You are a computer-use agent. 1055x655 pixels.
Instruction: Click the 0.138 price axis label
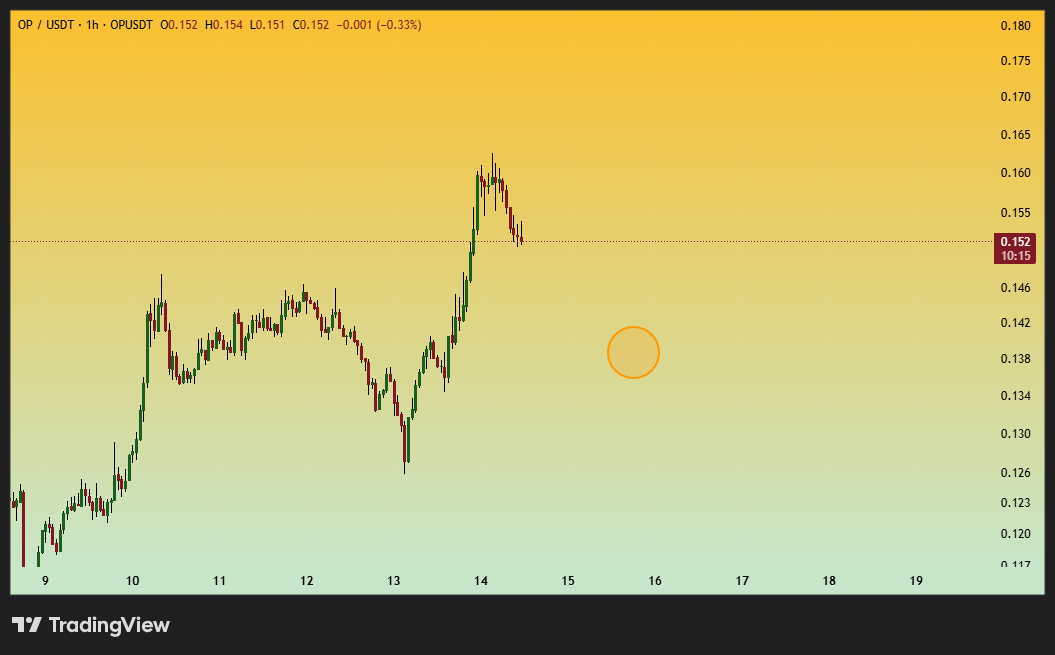click(x=1015, y=359)
